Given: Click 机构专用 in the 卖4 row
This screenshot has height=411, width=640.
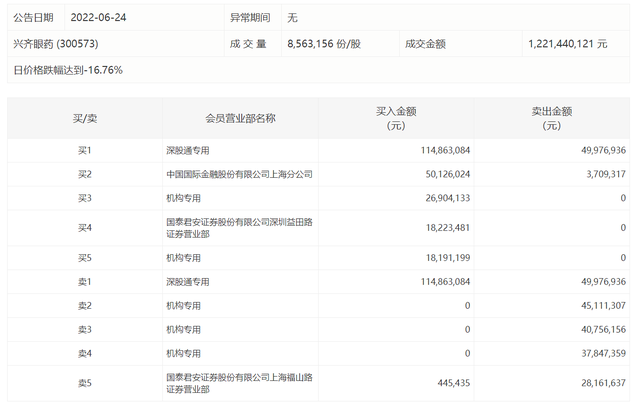Looking at the screenshot, I should tap(183, 353).
